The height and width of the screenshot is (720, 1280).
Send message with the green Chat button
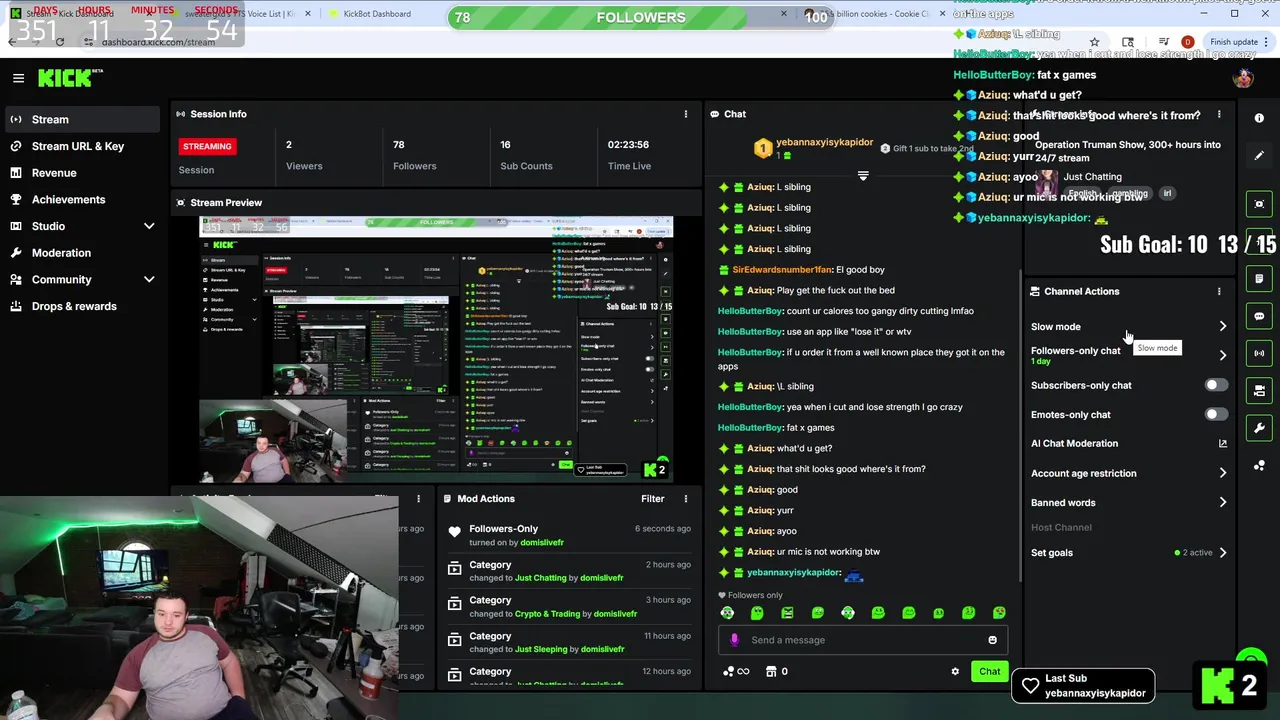tap(989, 672)
